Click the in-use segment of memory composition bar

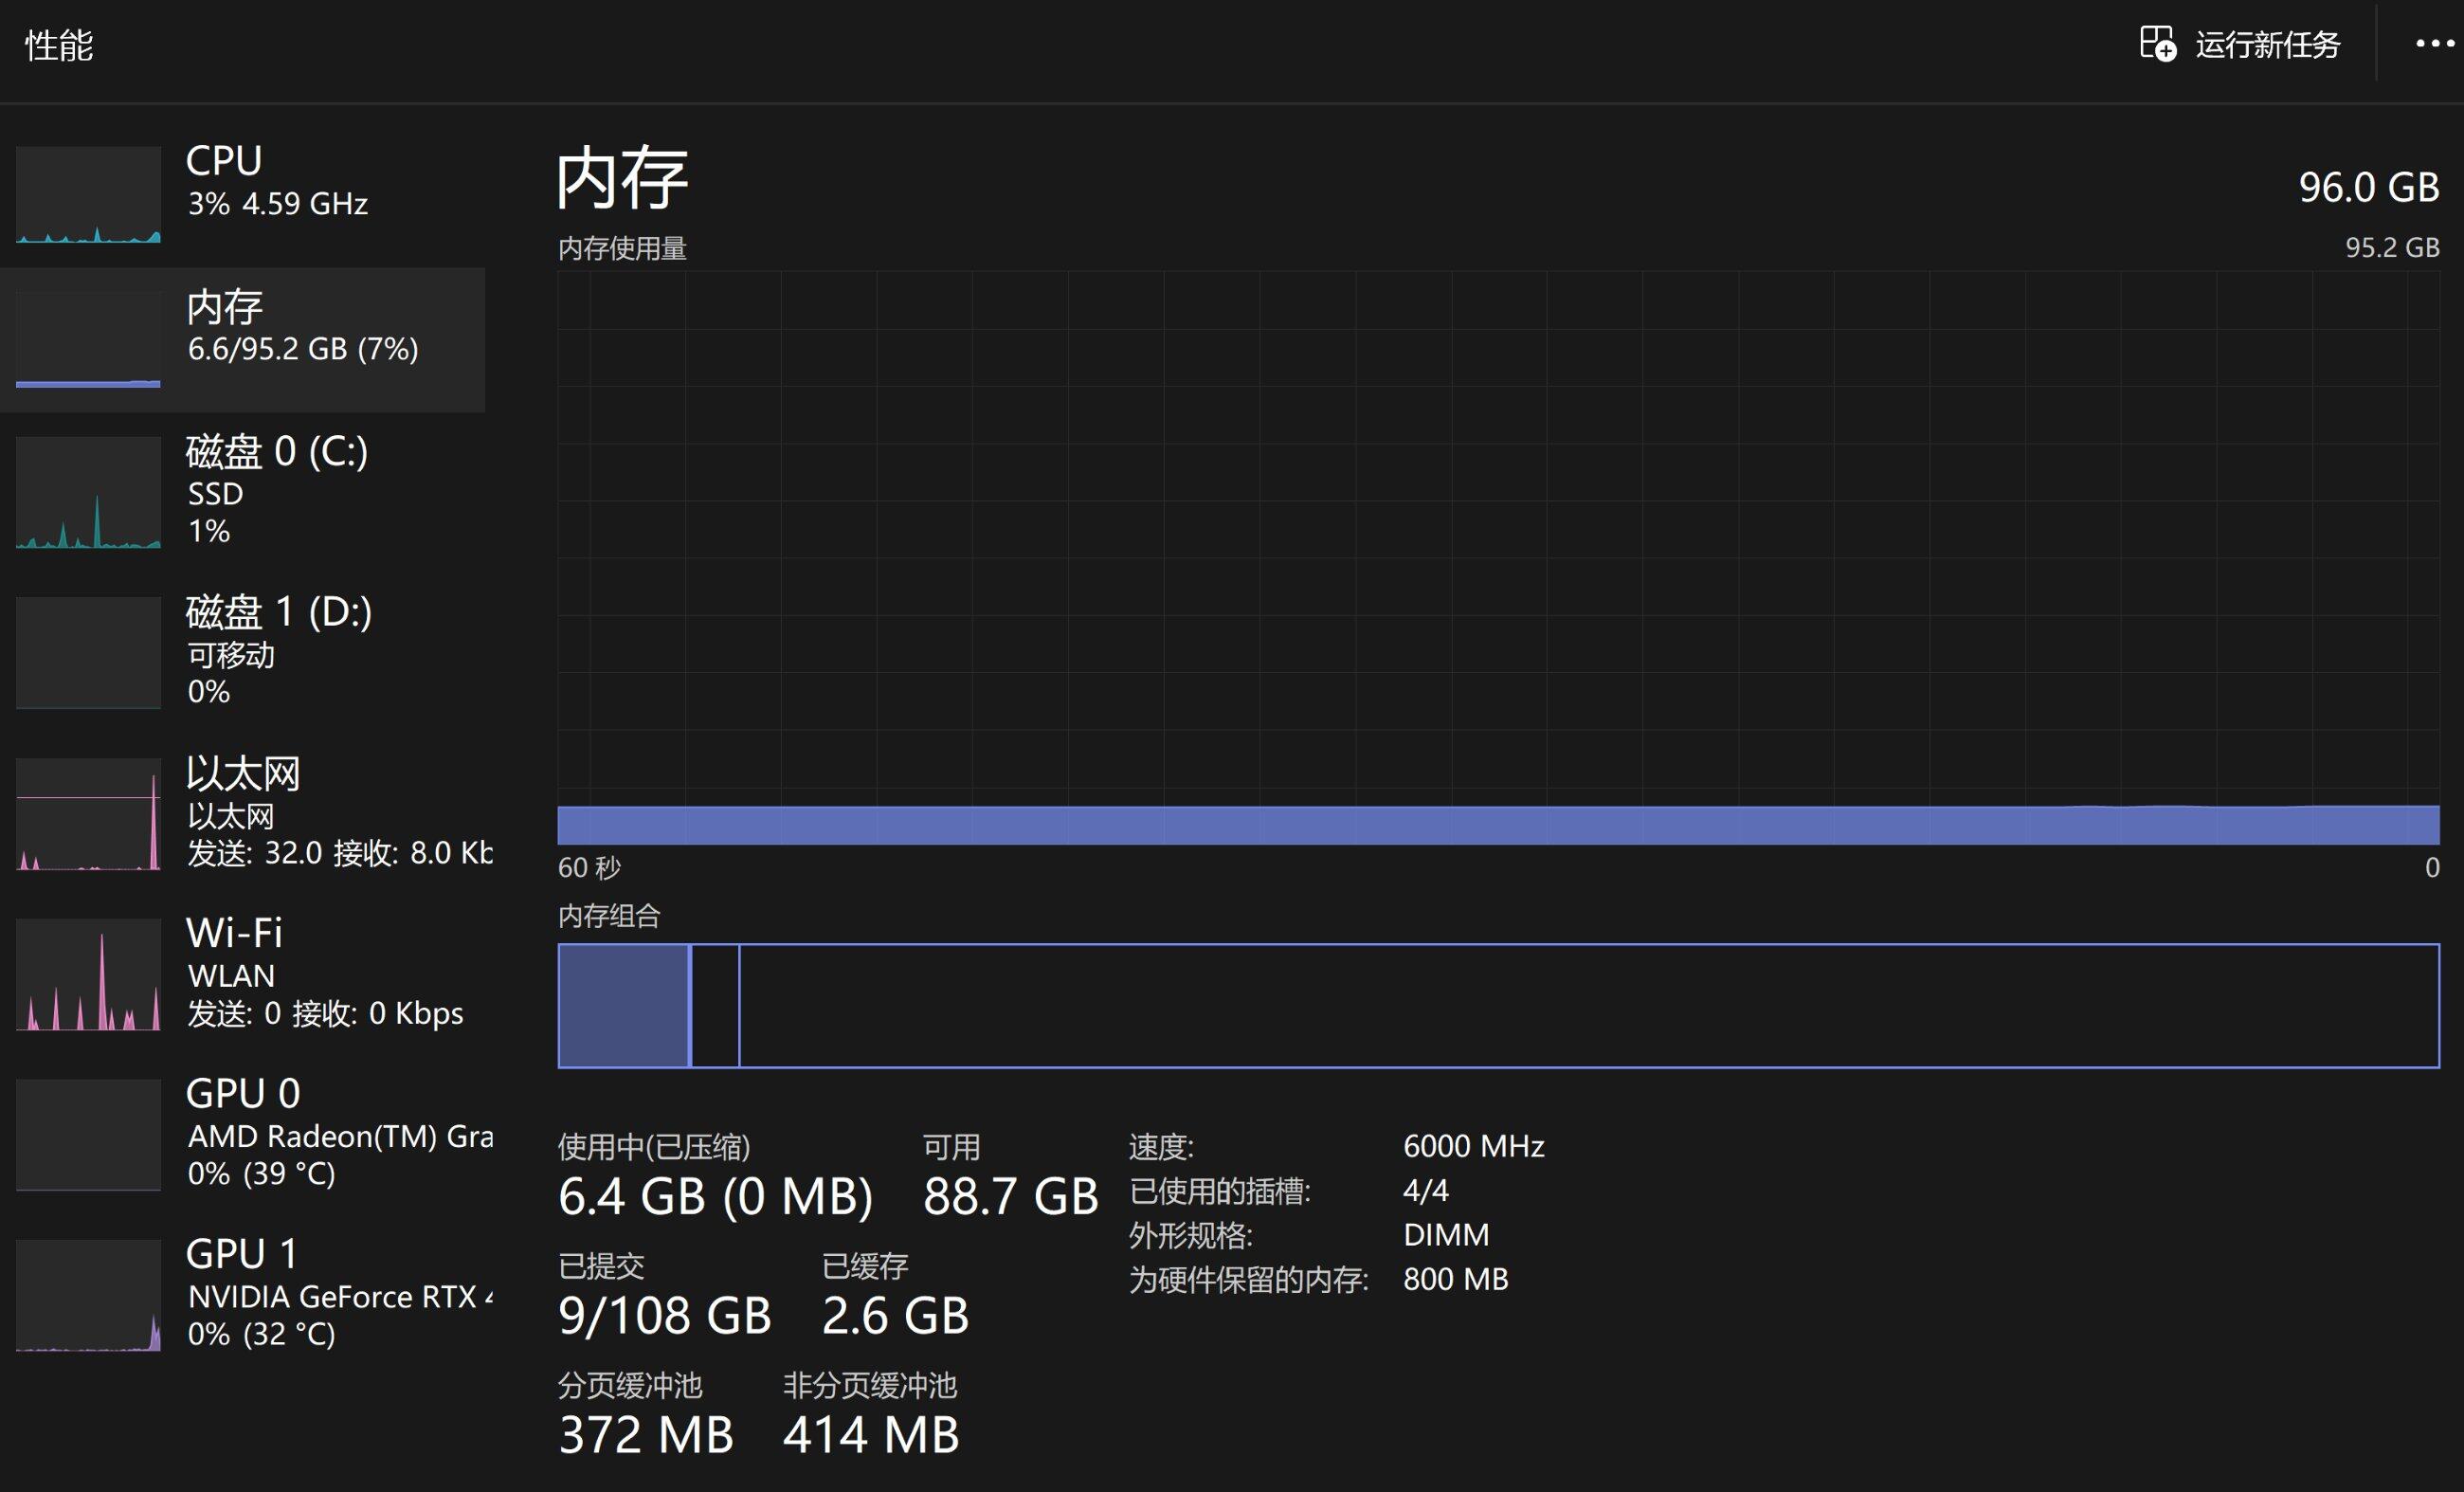tap(623, 1006)
